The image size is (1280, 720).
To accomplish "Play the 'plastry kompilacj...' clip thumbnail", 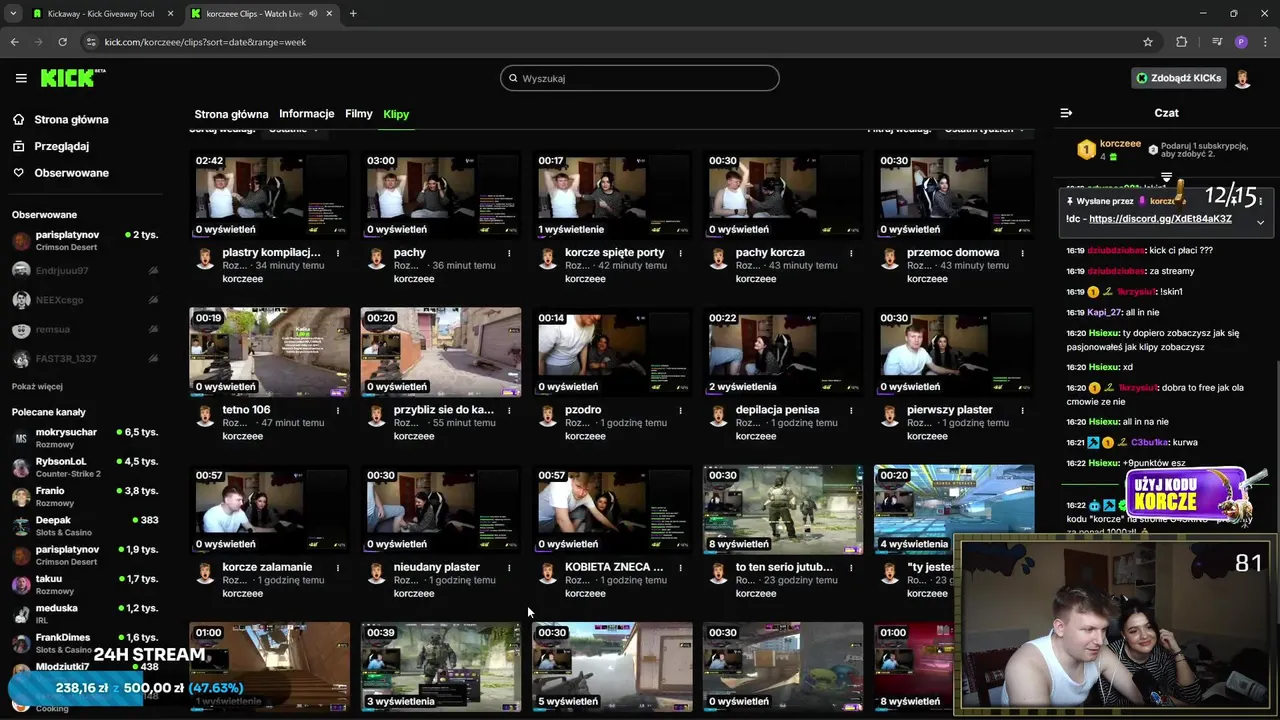I will coord(270,195).
